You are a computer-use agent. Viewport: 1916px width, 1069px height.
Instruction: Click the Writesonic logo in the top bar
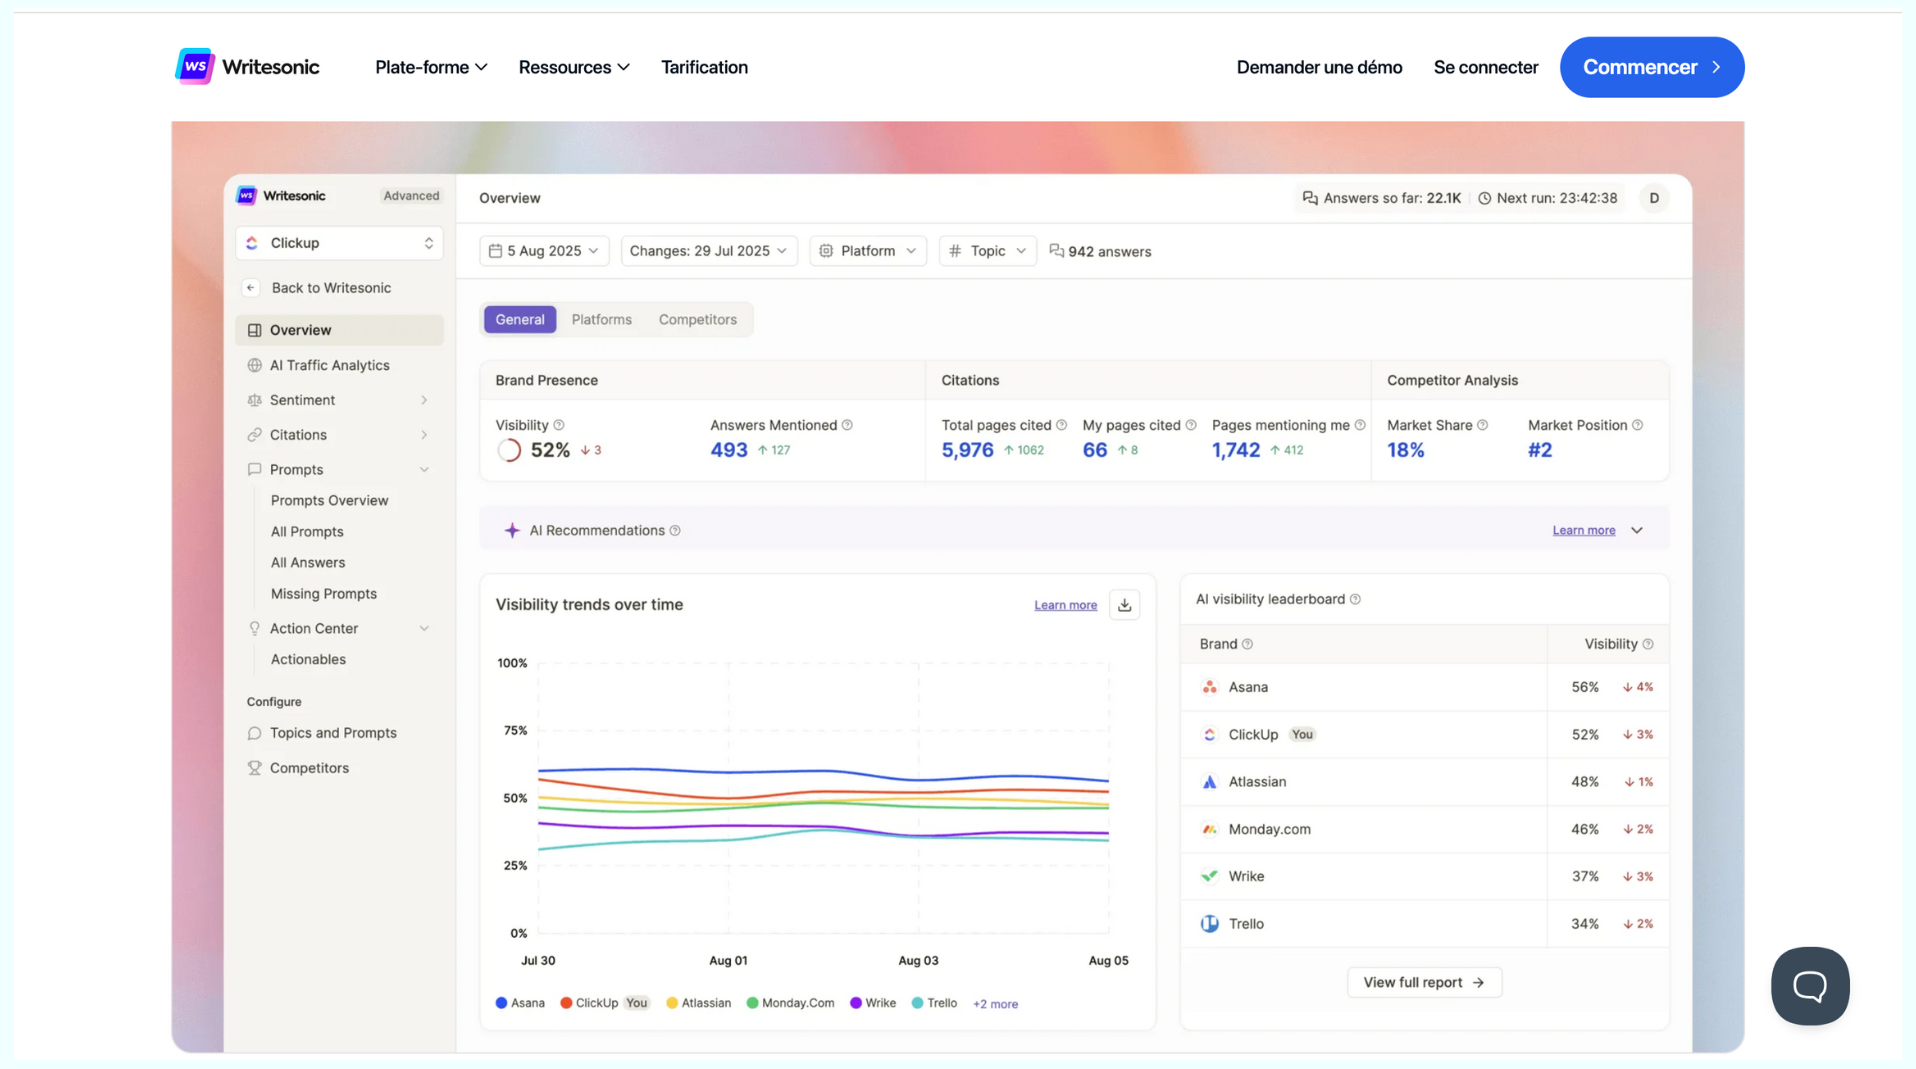coord(247,66)
